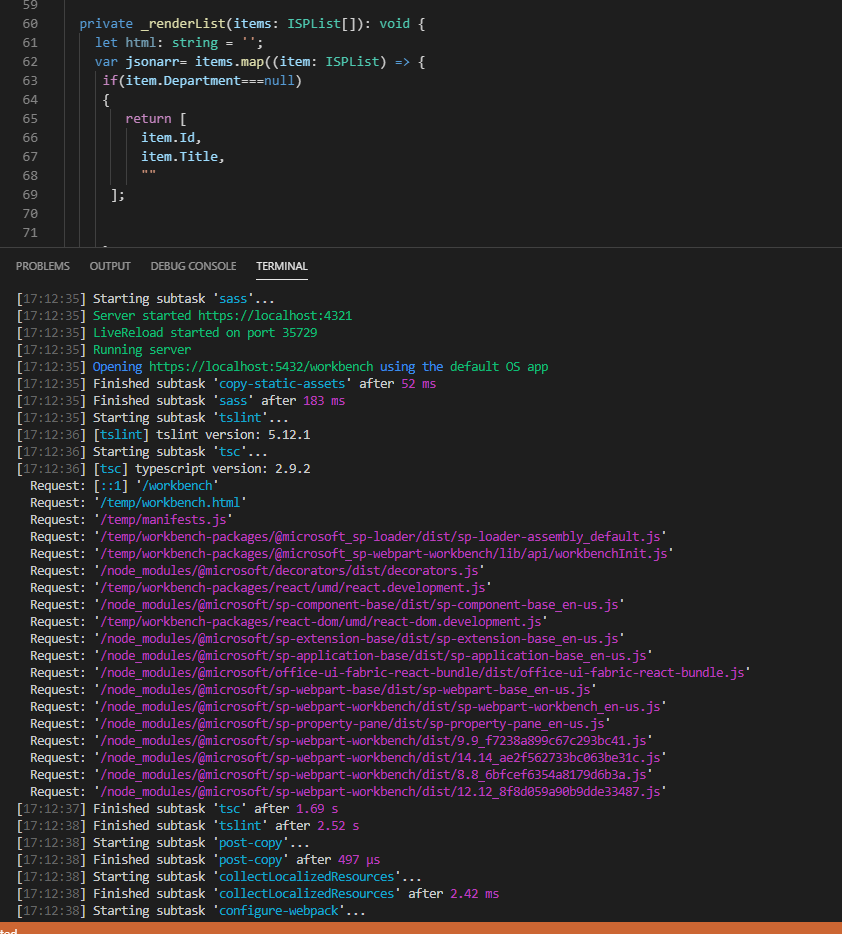The width and height of the screenshot is (842, 934).
Task: Click the 8.8_6bfcef6354a8179d6b3a.js request path
Action: 373,775
